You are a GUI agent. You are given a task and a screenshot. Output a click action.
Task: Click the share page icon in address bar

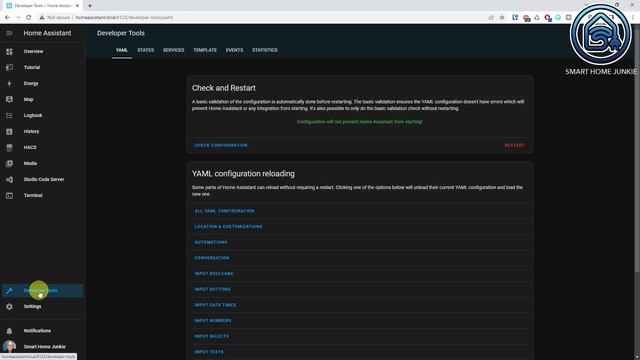click(x=491, y=18)
